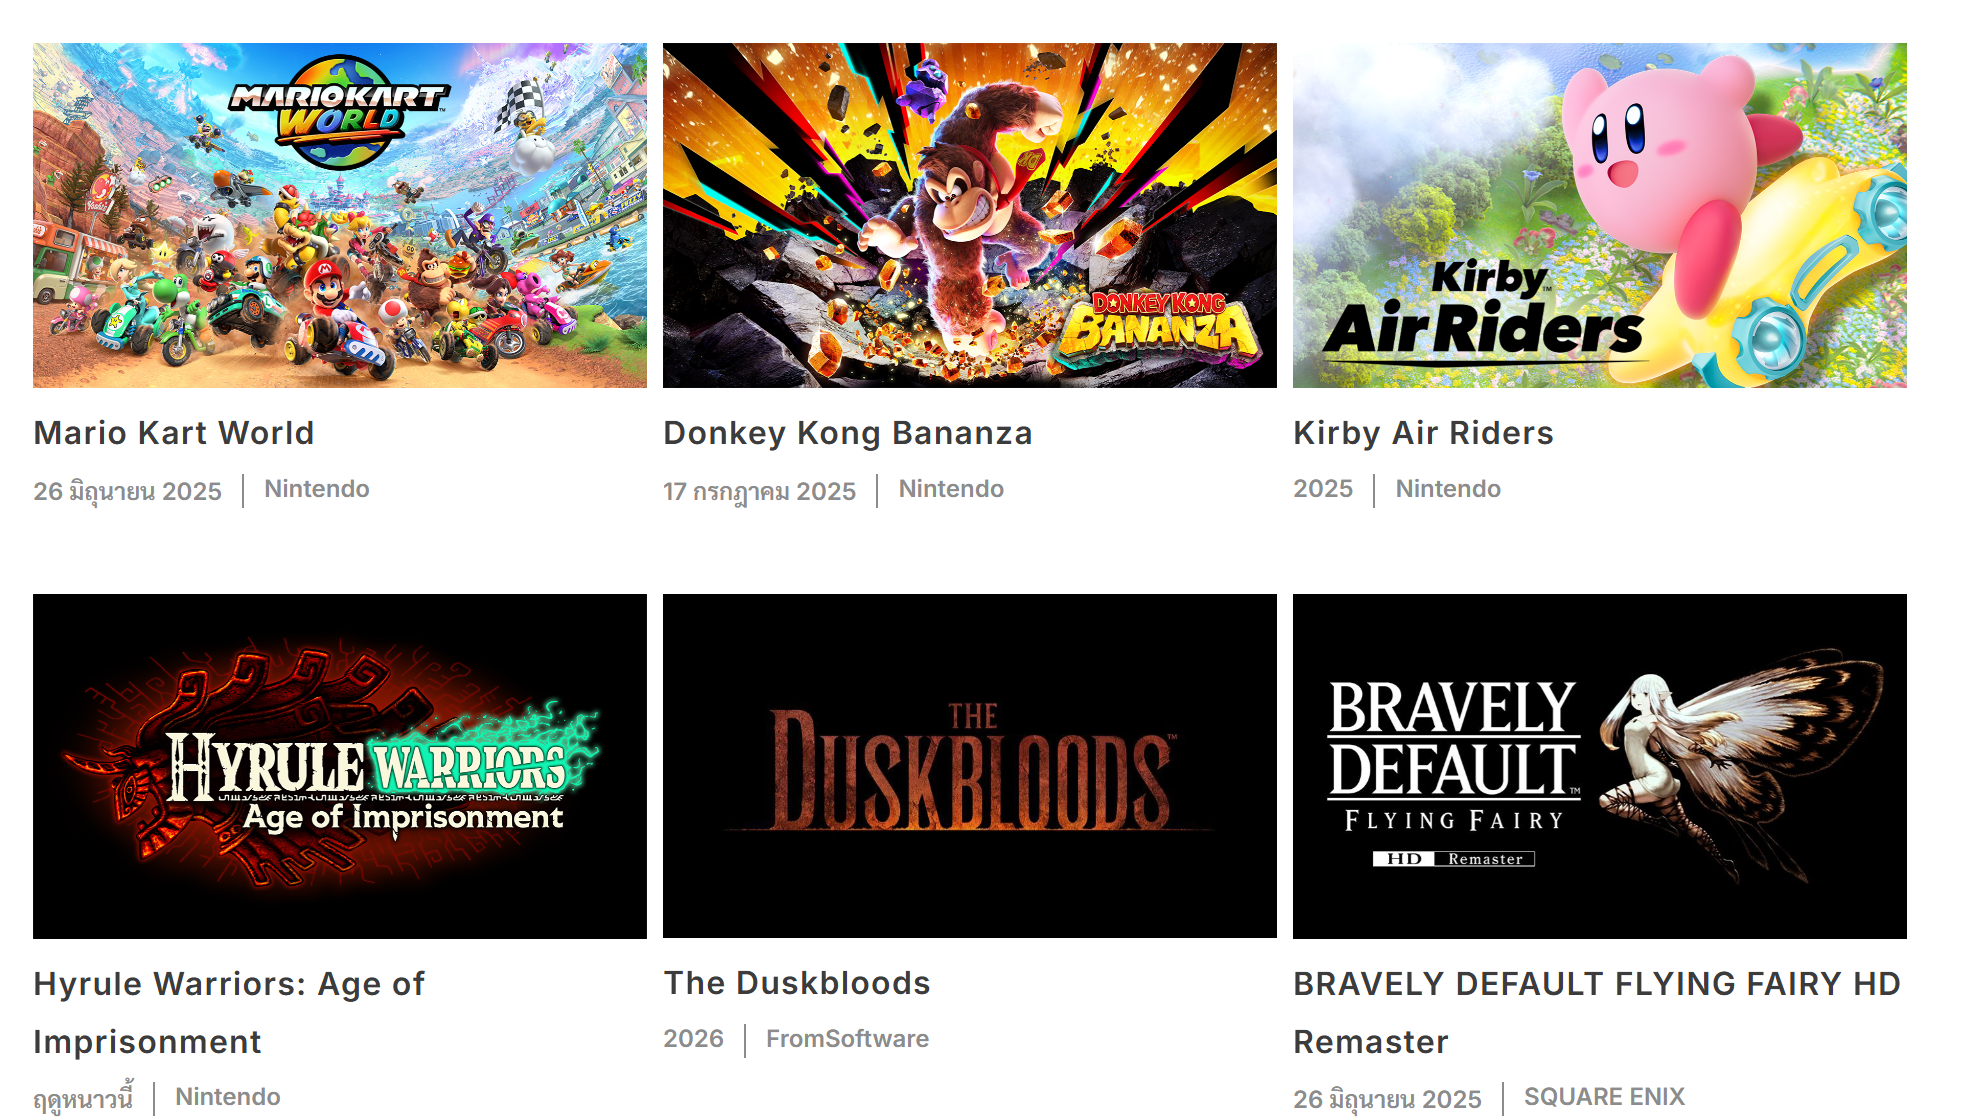This screenshot has width=1966, height=1117.
Task: Select The Duskbloods title text
Action: [797, 983]
